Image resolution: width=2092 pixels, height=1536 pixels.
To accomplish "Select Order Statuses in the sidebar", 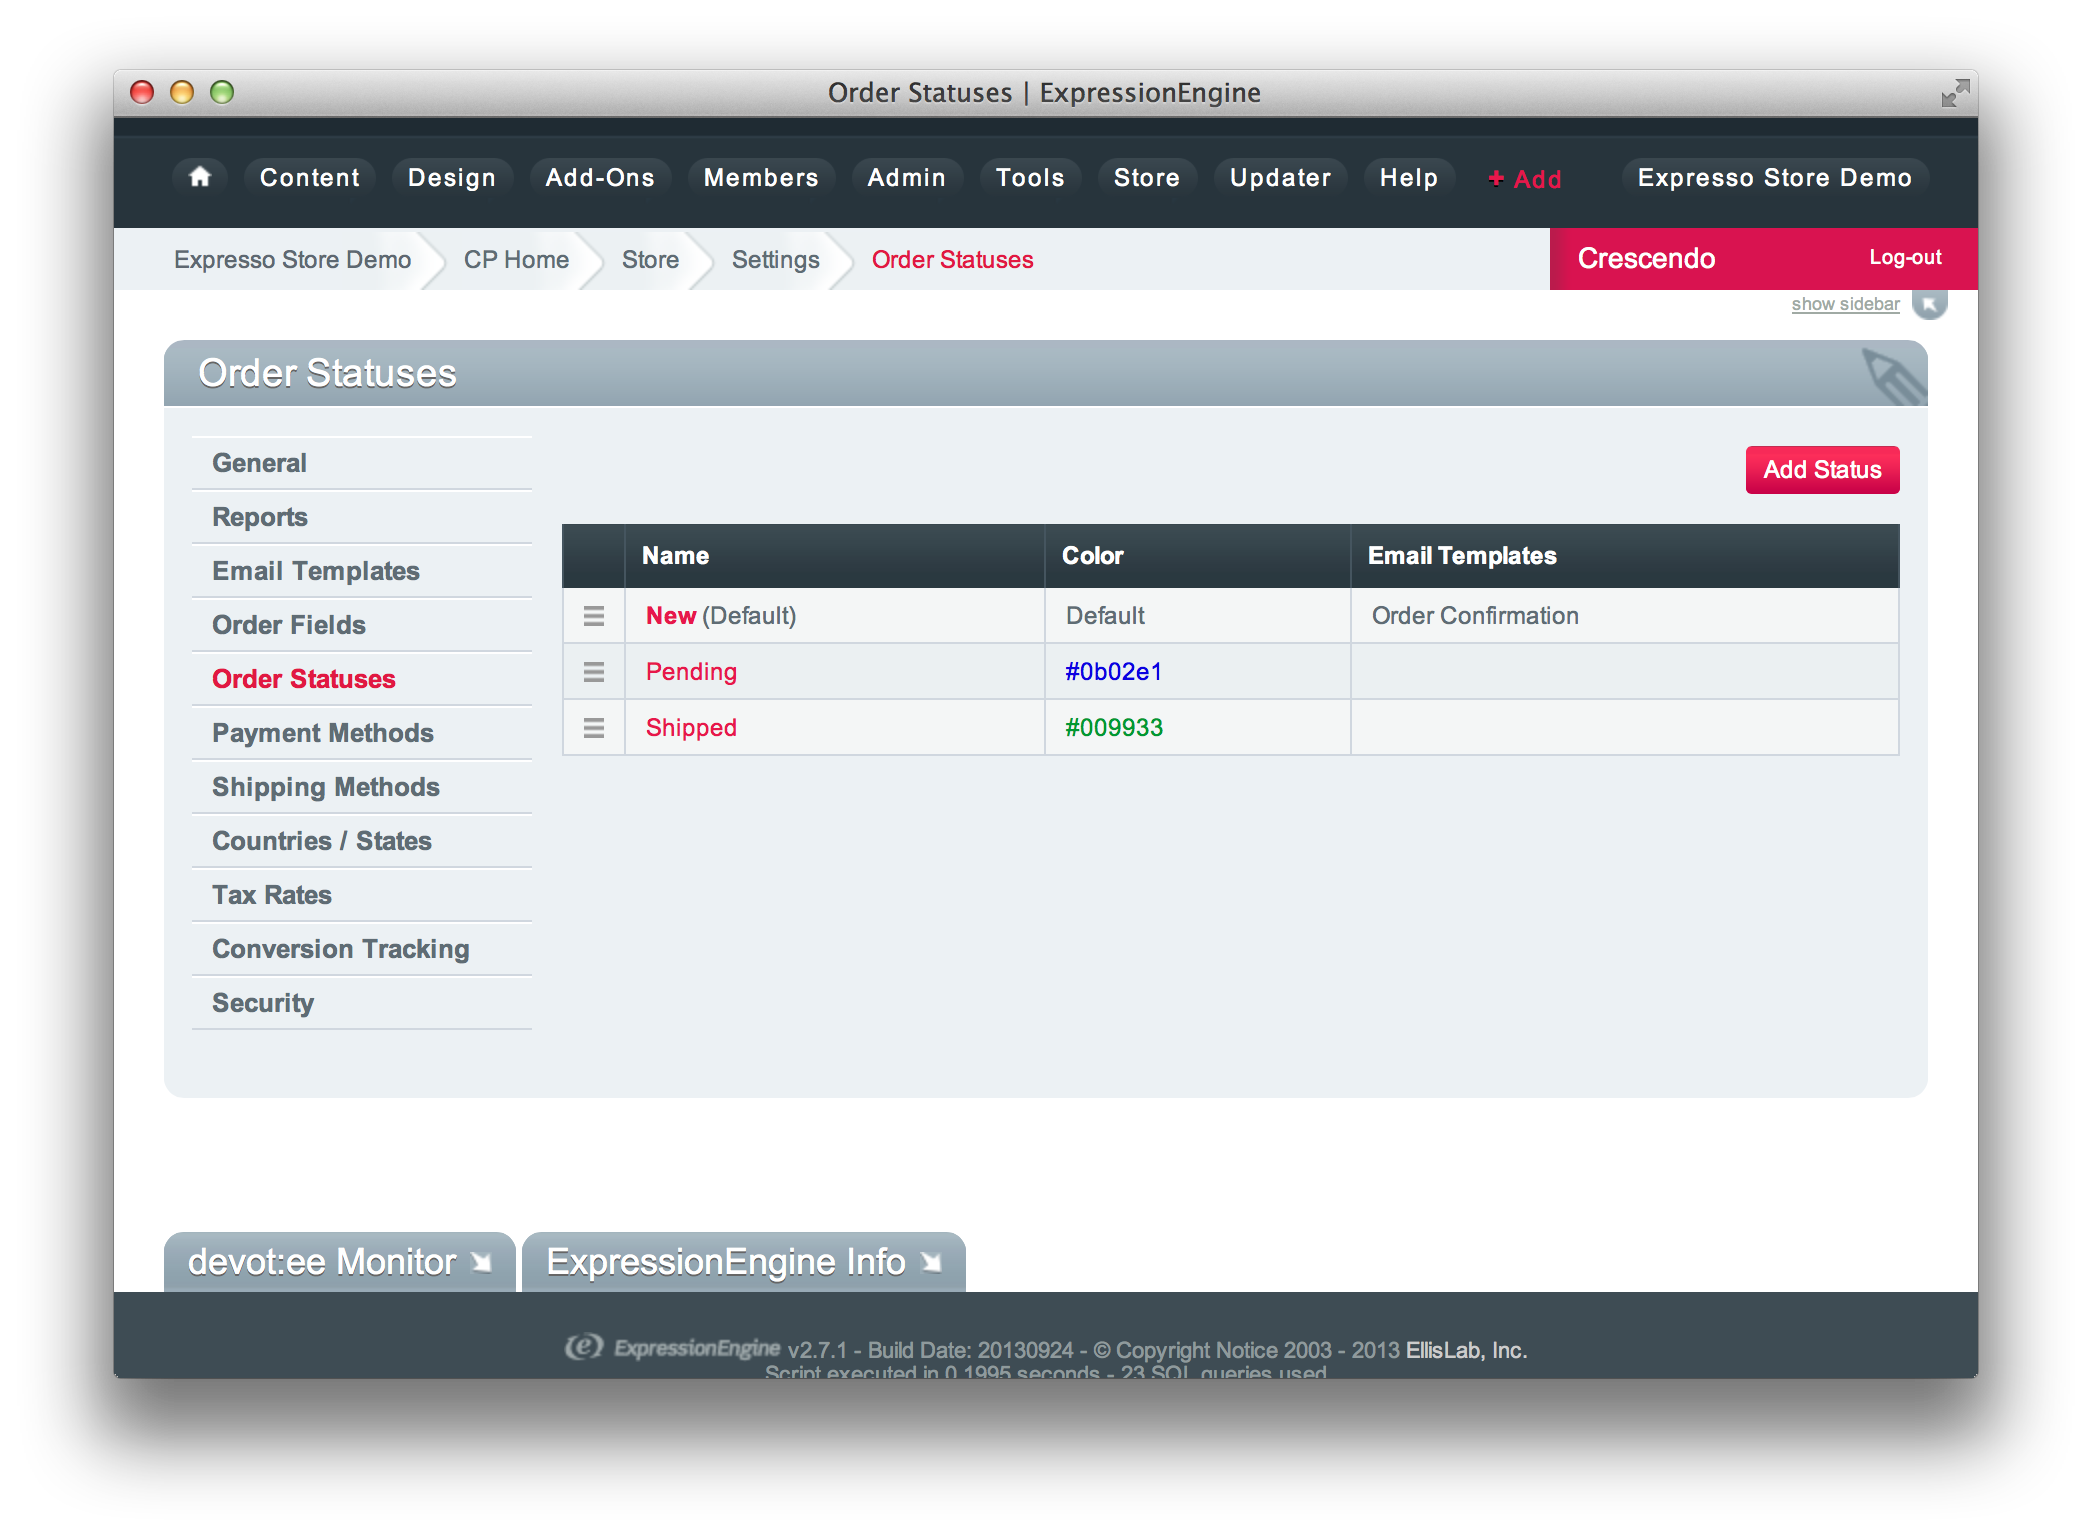I will (361, 679).
